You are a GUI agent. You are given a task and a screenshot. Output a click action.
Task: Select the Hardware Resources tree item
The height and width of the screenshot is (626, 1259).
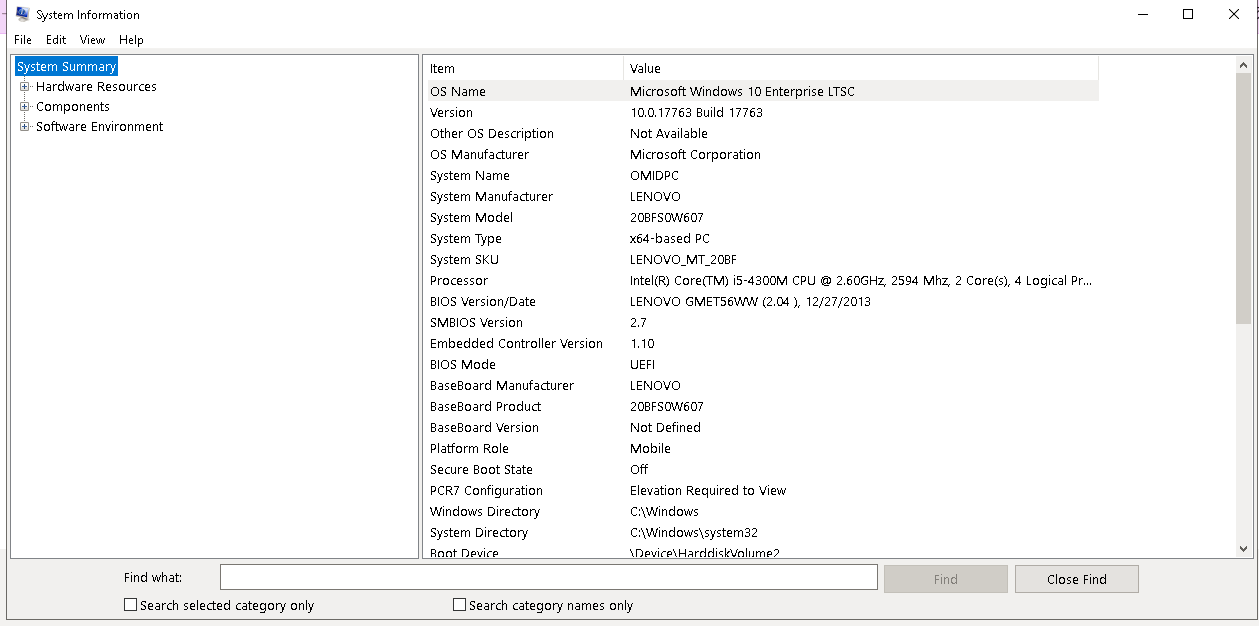[96, 87]
